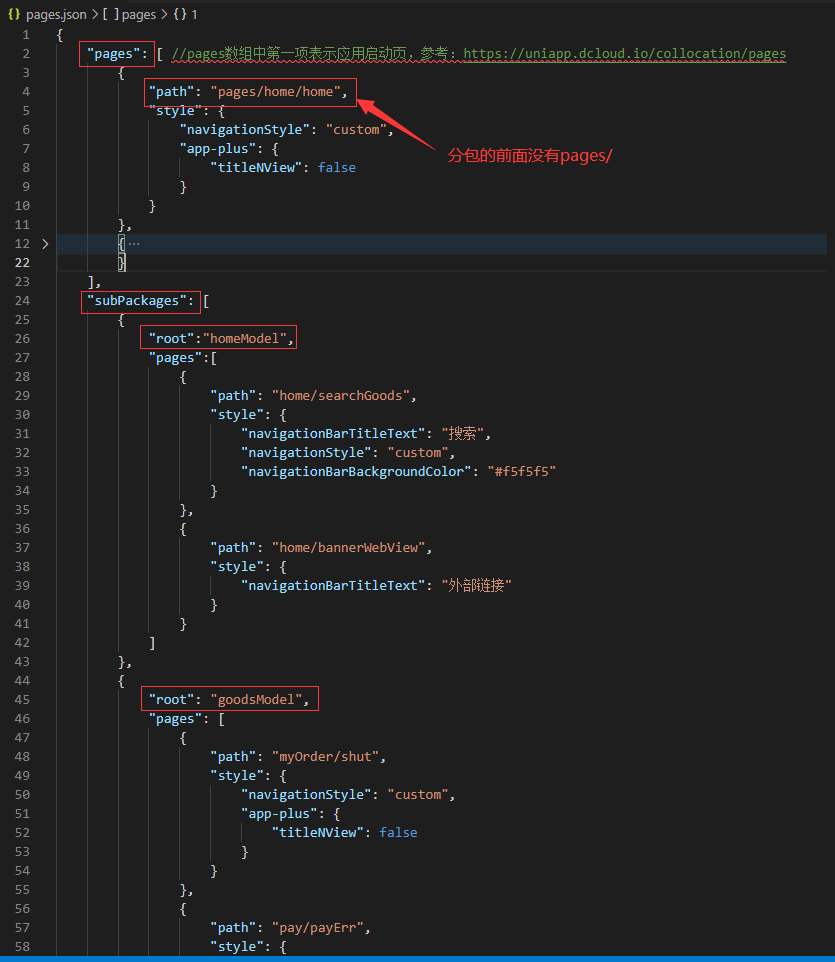Click "app-plus" key on line 51
Viewport: 835px width, 962px height.
pyautogui.click(x=279, y=814)
